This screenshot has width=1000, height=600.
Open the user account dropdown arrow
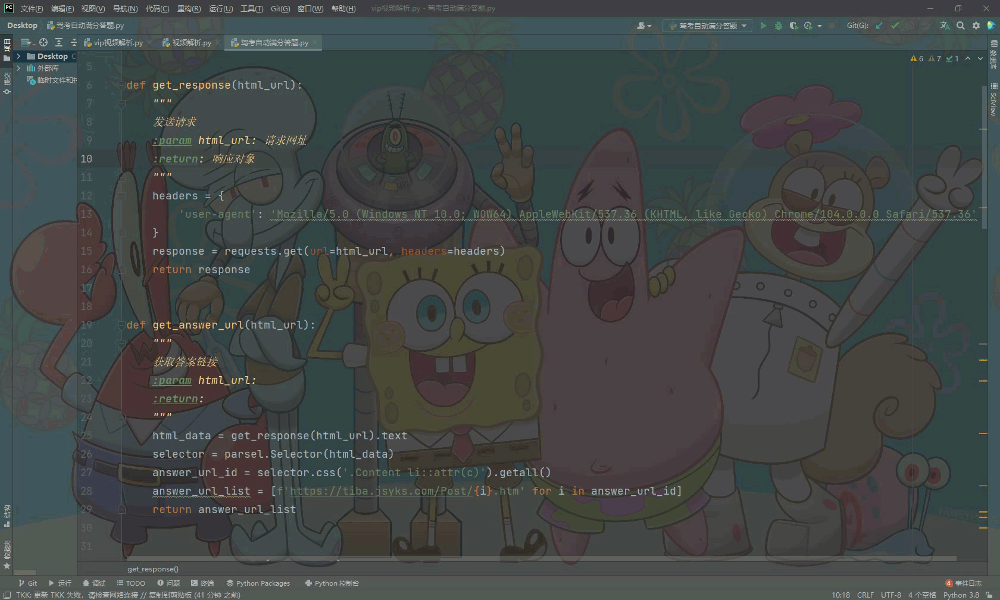[x=649, y=26]
